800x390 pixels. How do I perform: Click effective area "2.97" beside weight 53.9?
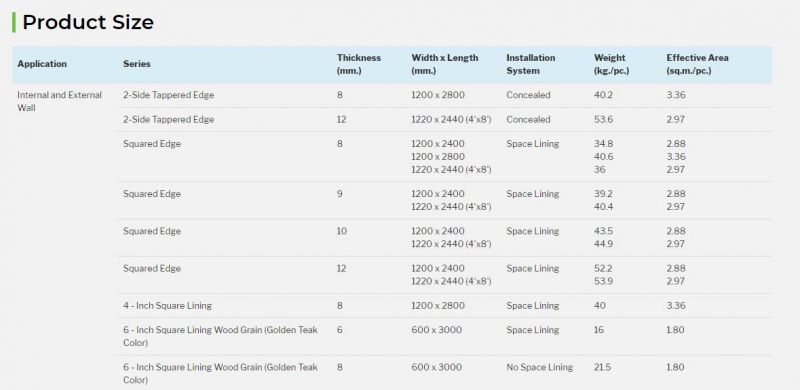pyautogui.click(x=676, y=281)
